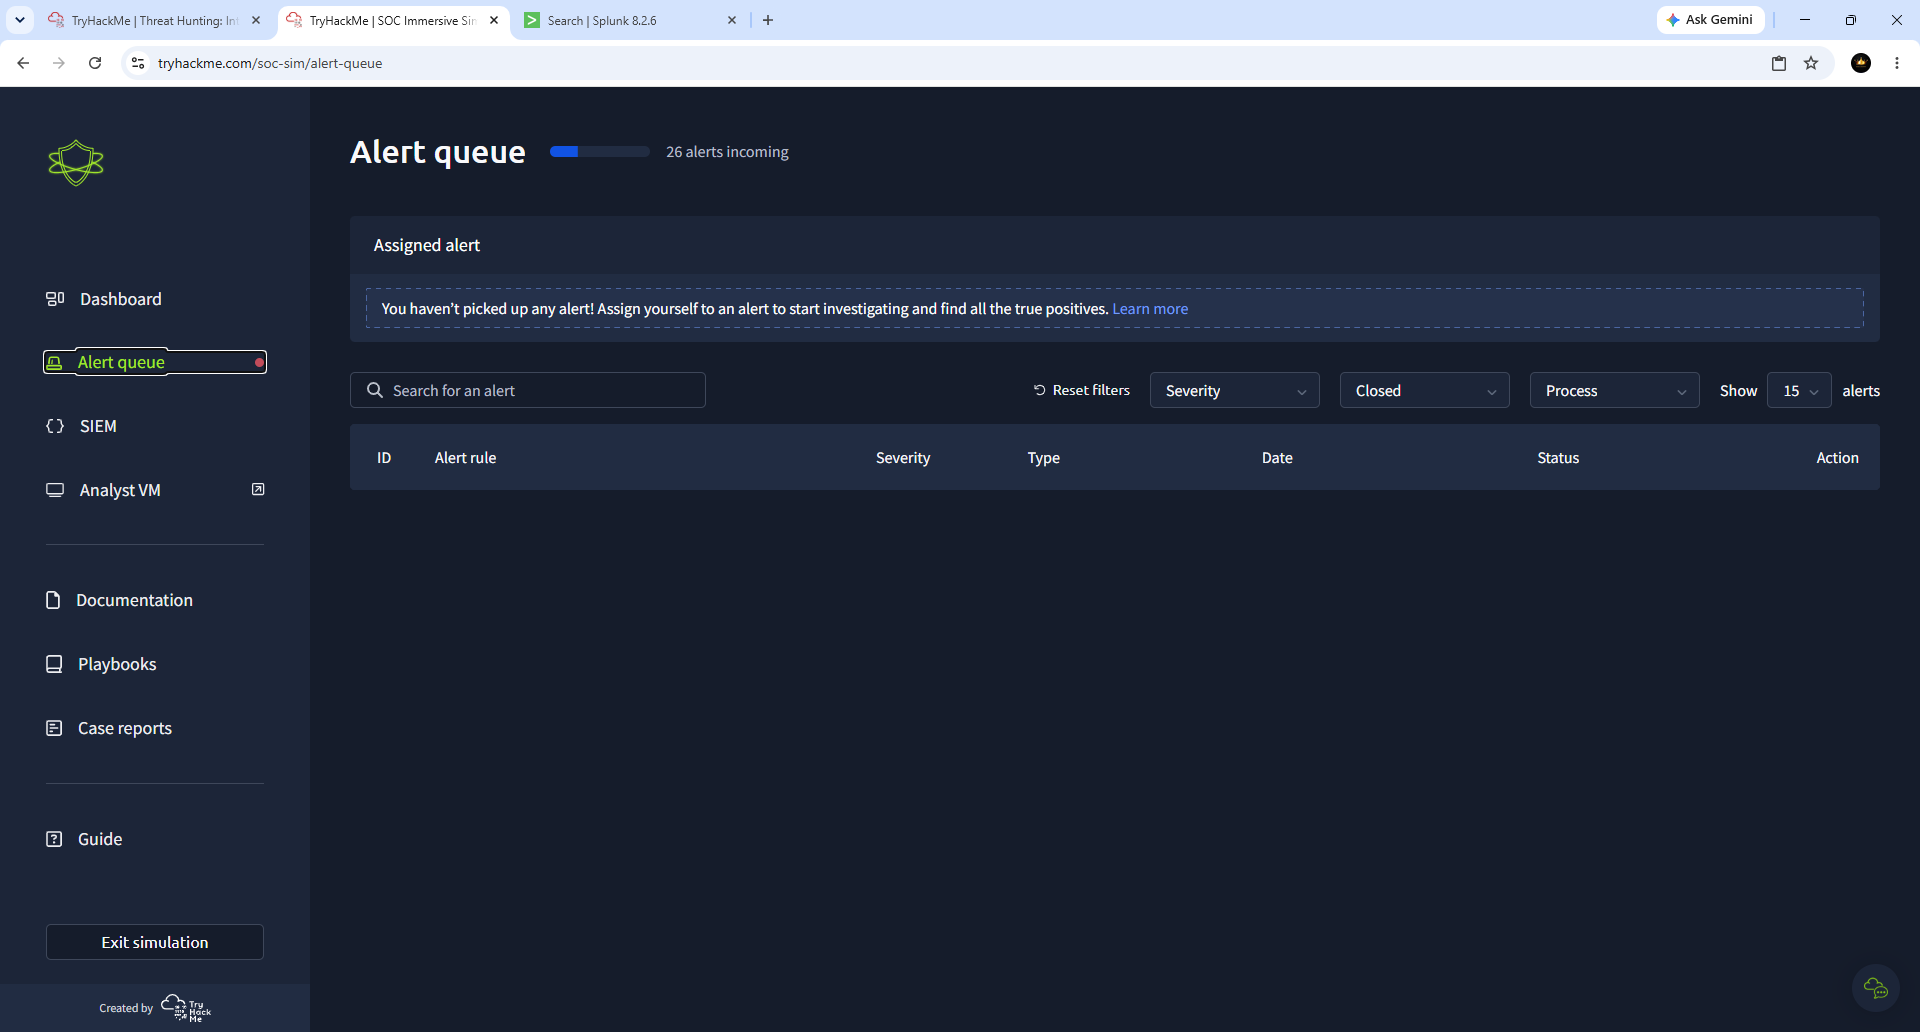Click Reset filters

pyautogui.click(x=1081, y=390)
